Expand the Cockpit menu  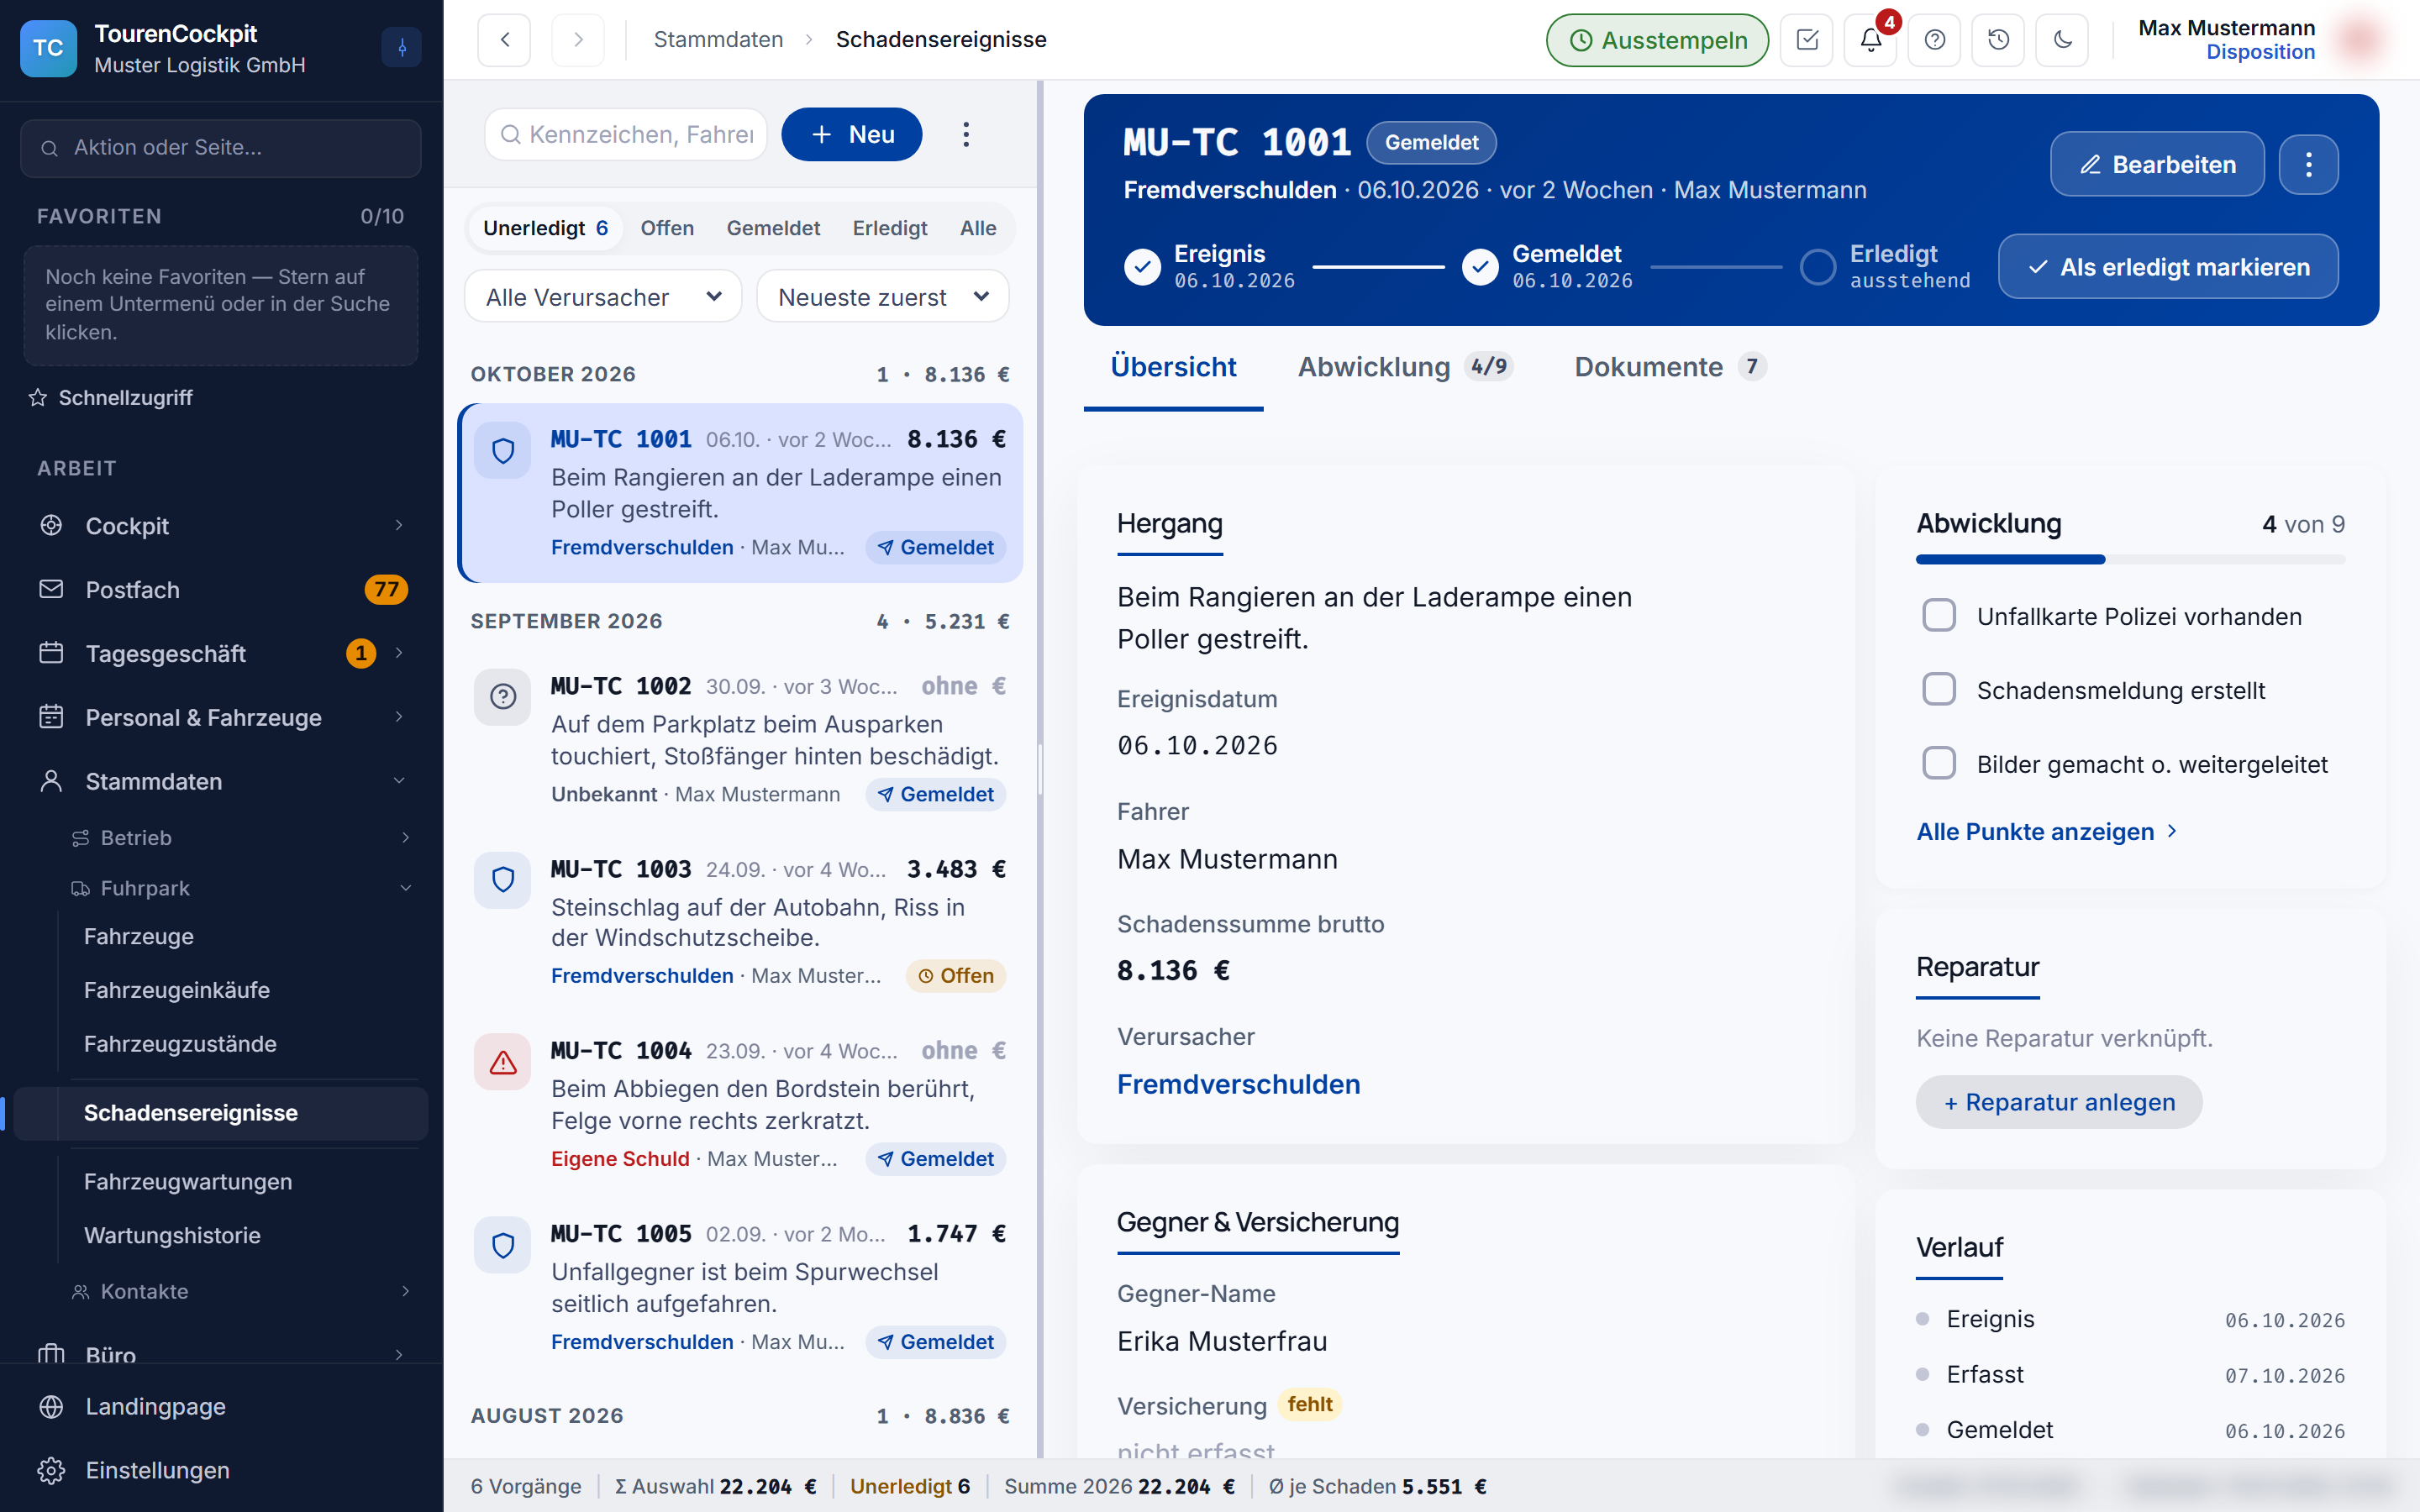click(x=222, y=526)
